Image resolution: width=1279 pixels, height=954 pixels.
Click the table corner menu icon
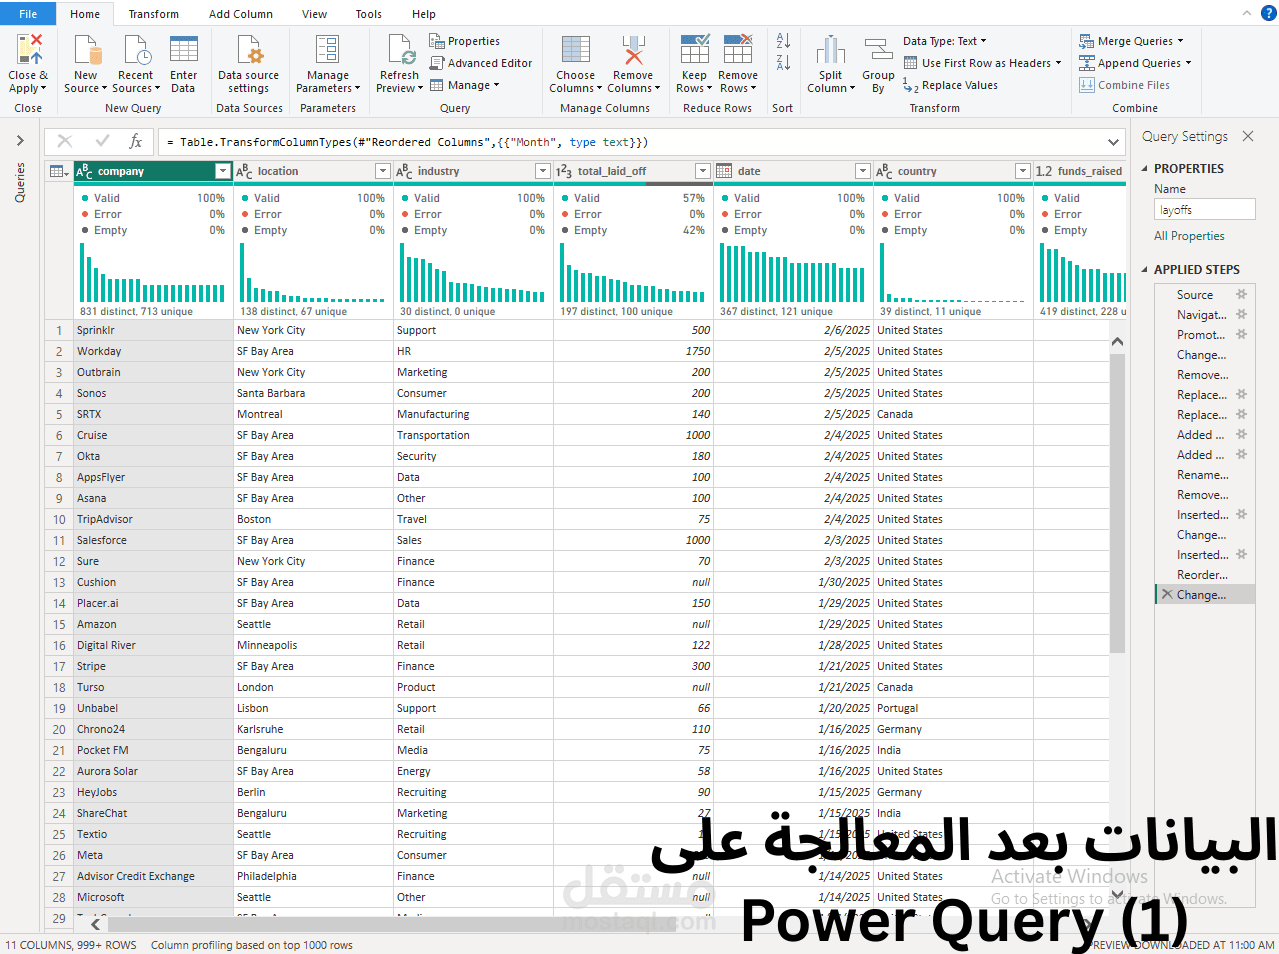(x=59, y=171)
